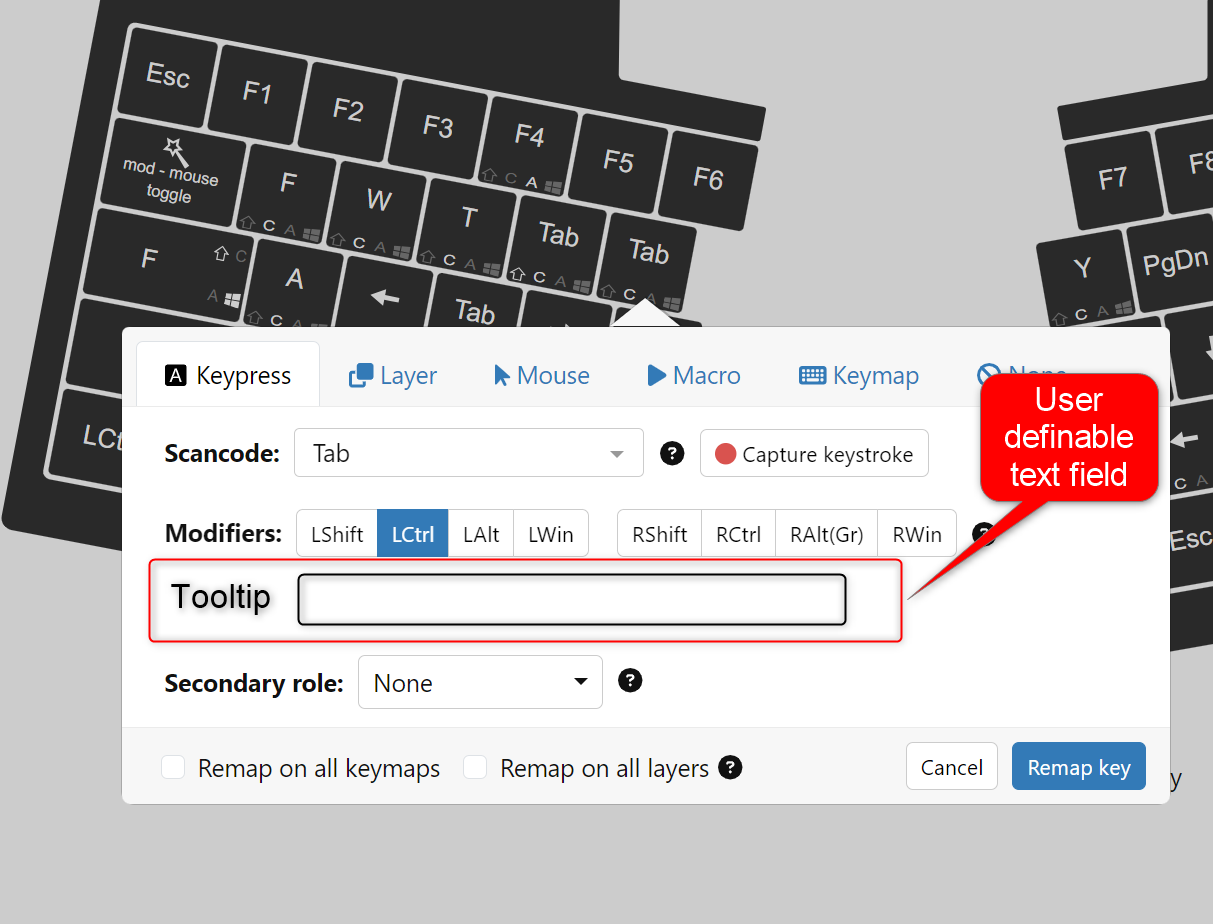This screenshot has height=924, width=1213.
Task: Click the Remap key button
Action: pos(1078,767)
